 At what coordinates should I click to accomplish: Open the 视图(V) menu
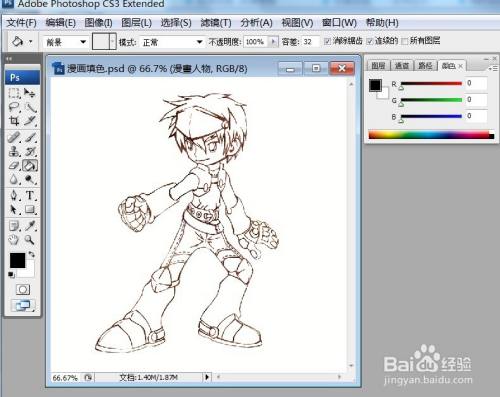[x=297, y=23]
